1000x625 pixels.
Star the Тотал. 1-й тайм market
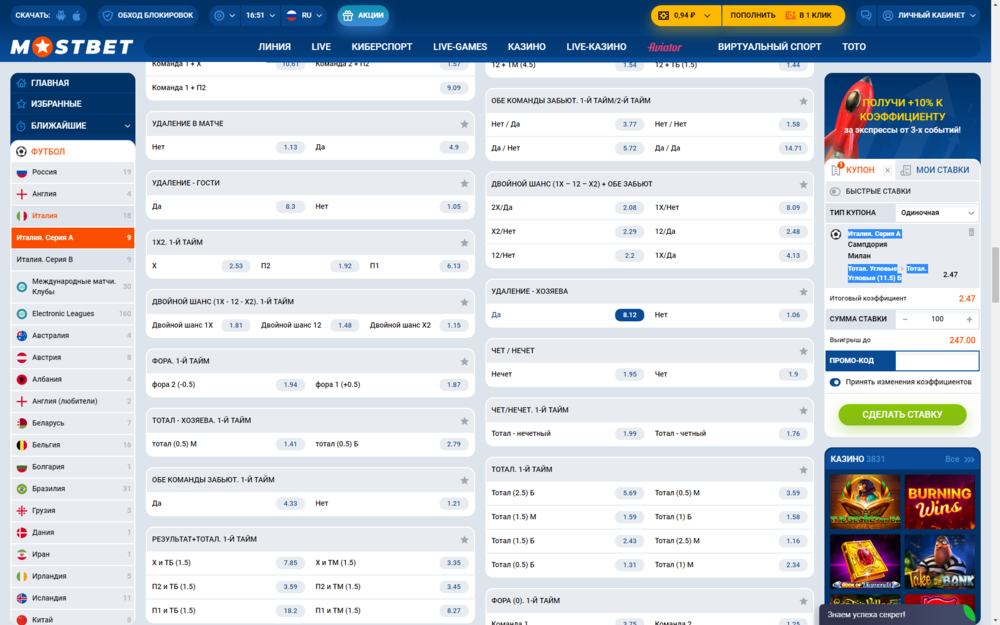804,470
